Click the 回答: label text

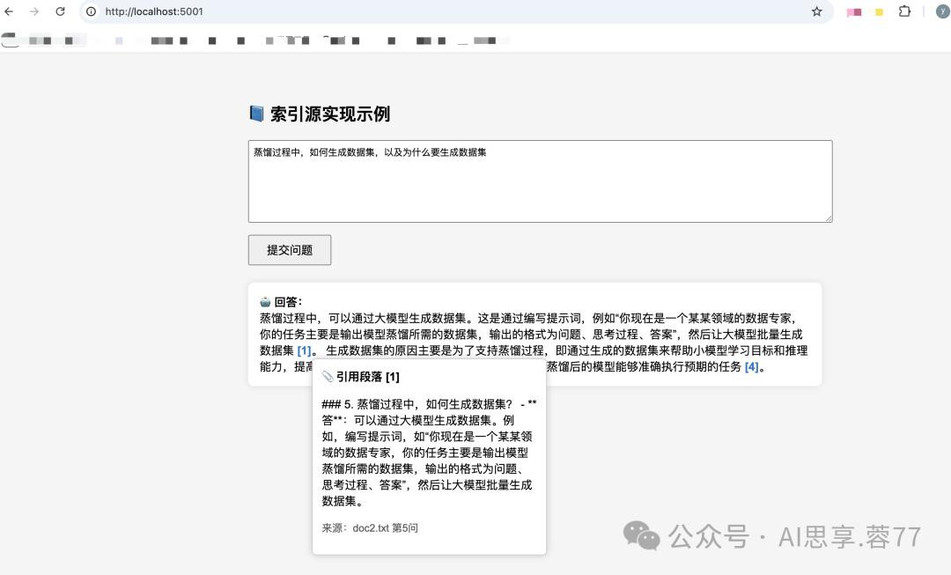coord(287,302)
